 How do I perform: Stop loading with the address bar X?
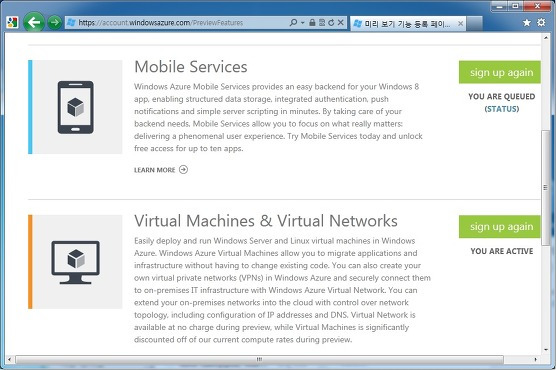click(340, 23)
